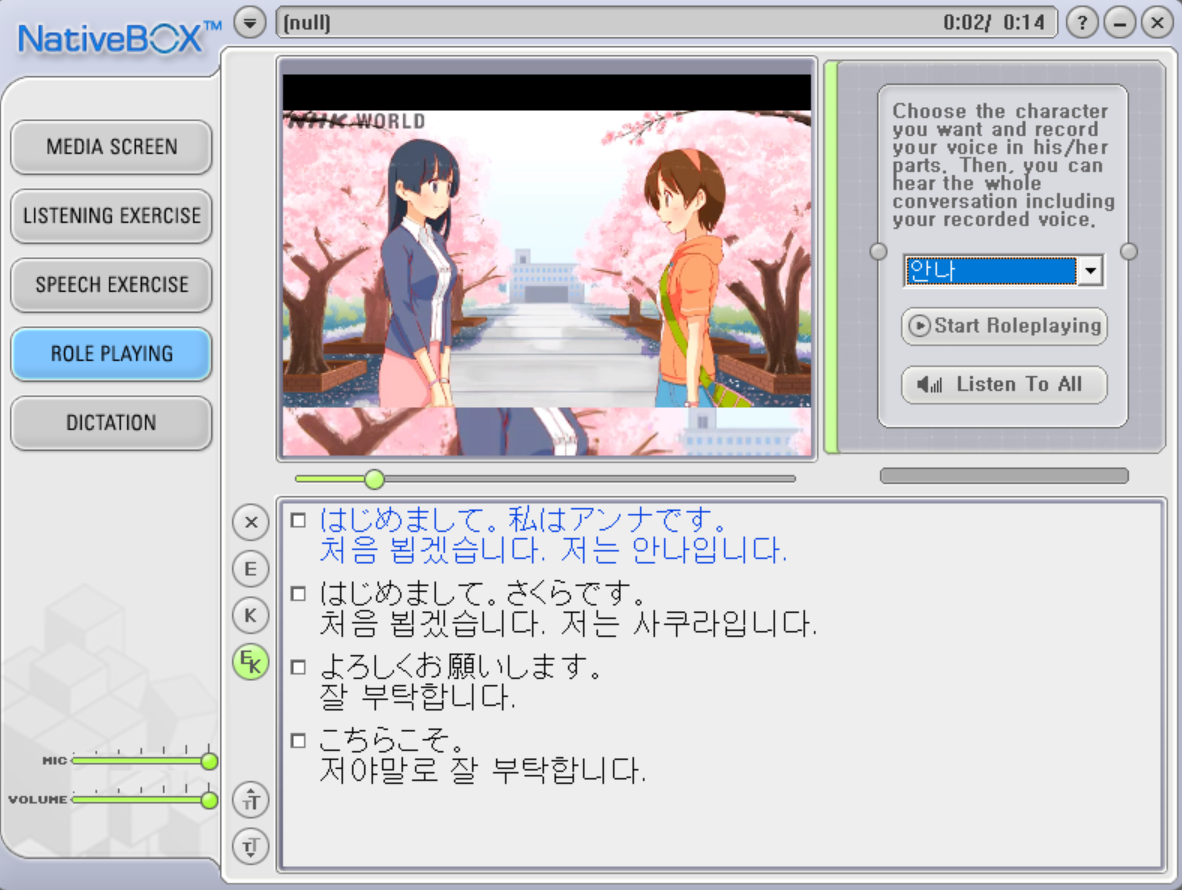Open the dropdown menu arrow beside title bar
Viewport: 1182px width, 890px height.
(x=250, y=23)
